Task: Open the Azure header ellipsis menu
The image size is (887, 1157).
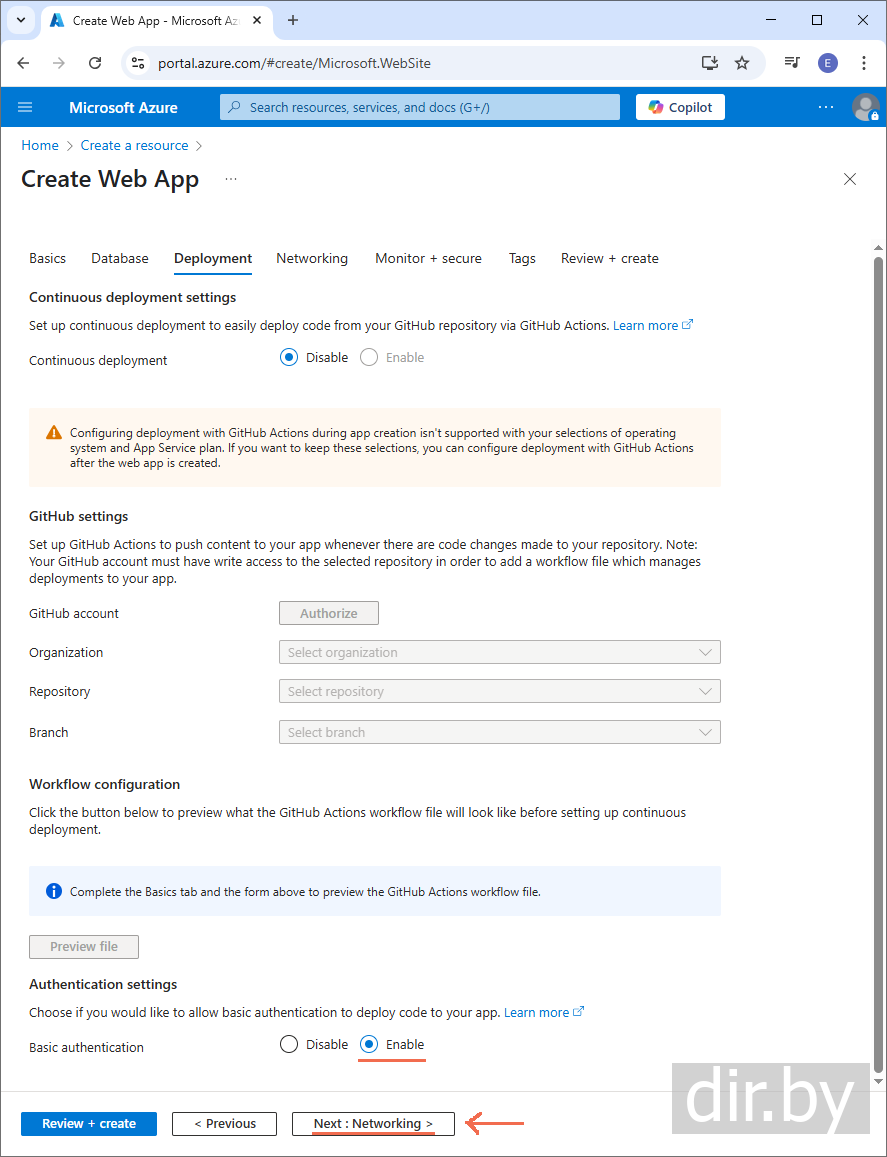Action: coord(826,107)
